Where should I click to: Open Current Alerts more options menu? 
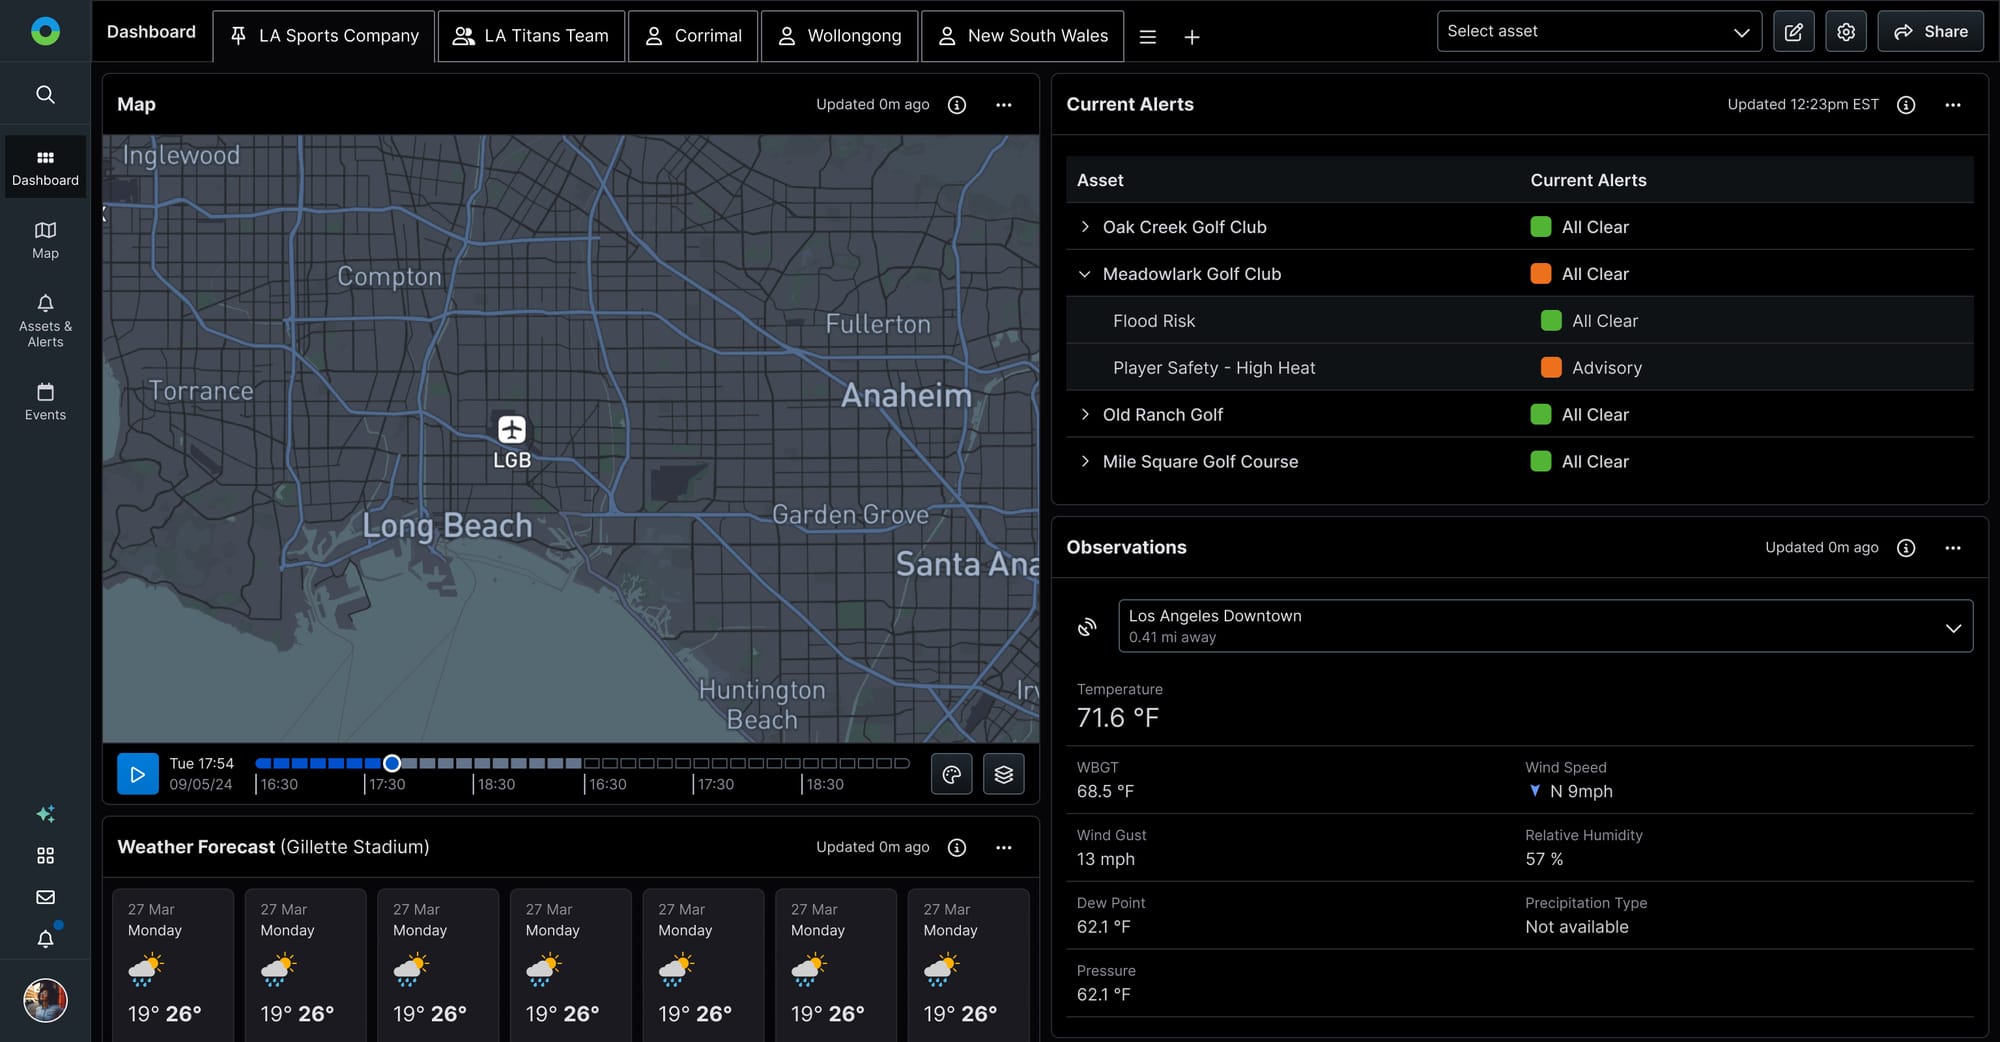click(x=1952, y=104)
